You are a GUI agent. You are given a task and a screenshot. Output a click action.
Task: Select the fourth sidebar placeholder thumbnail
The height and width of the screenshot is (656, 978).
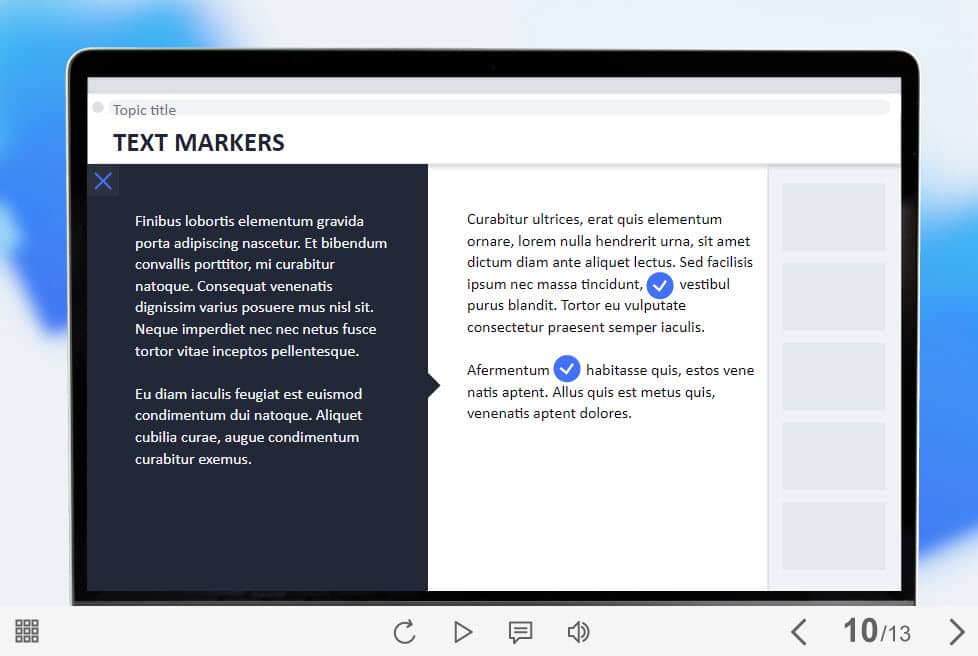(833, 456)
